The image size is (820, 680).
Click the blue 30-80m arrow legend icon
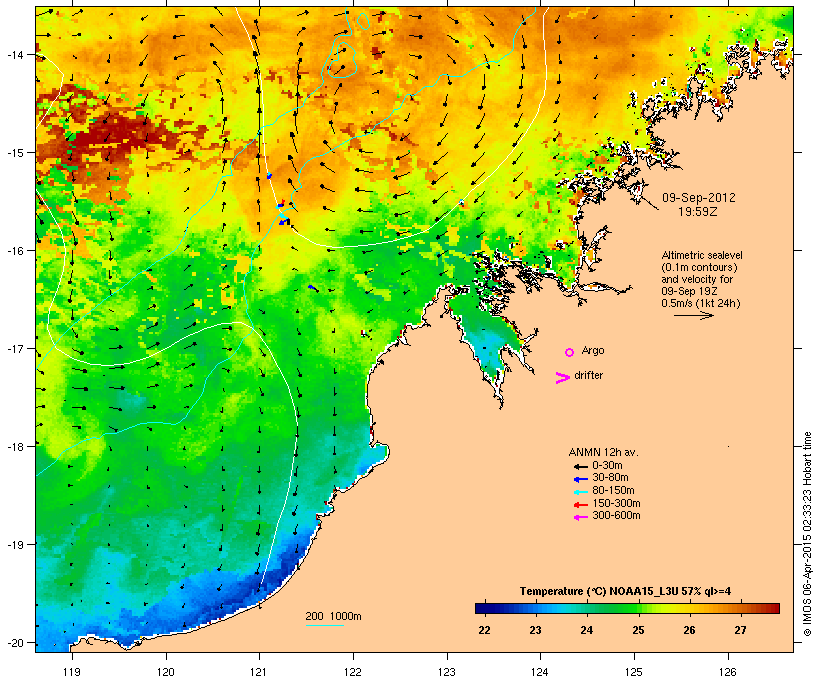580,479
